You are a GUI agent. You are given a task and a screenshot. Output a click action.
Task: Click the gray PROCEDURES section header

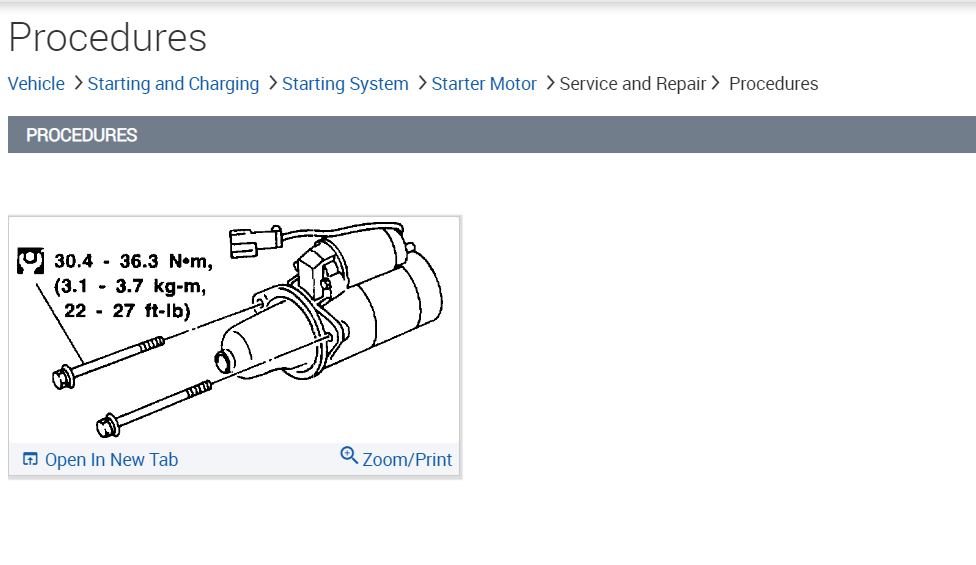tap(491, 135)
